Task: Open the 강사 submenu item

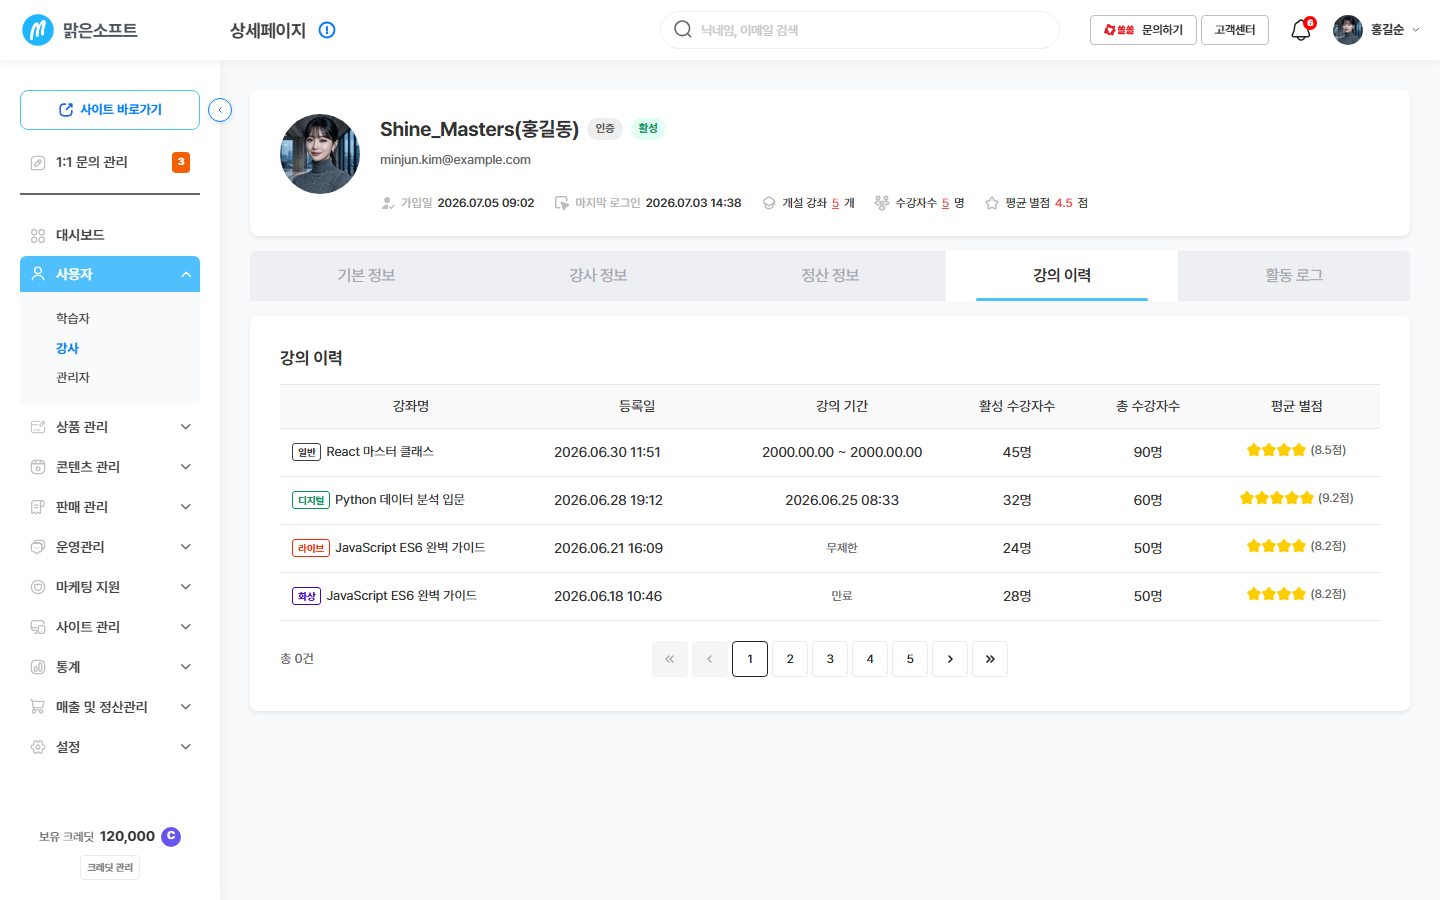Action: (x=67, y=348)
